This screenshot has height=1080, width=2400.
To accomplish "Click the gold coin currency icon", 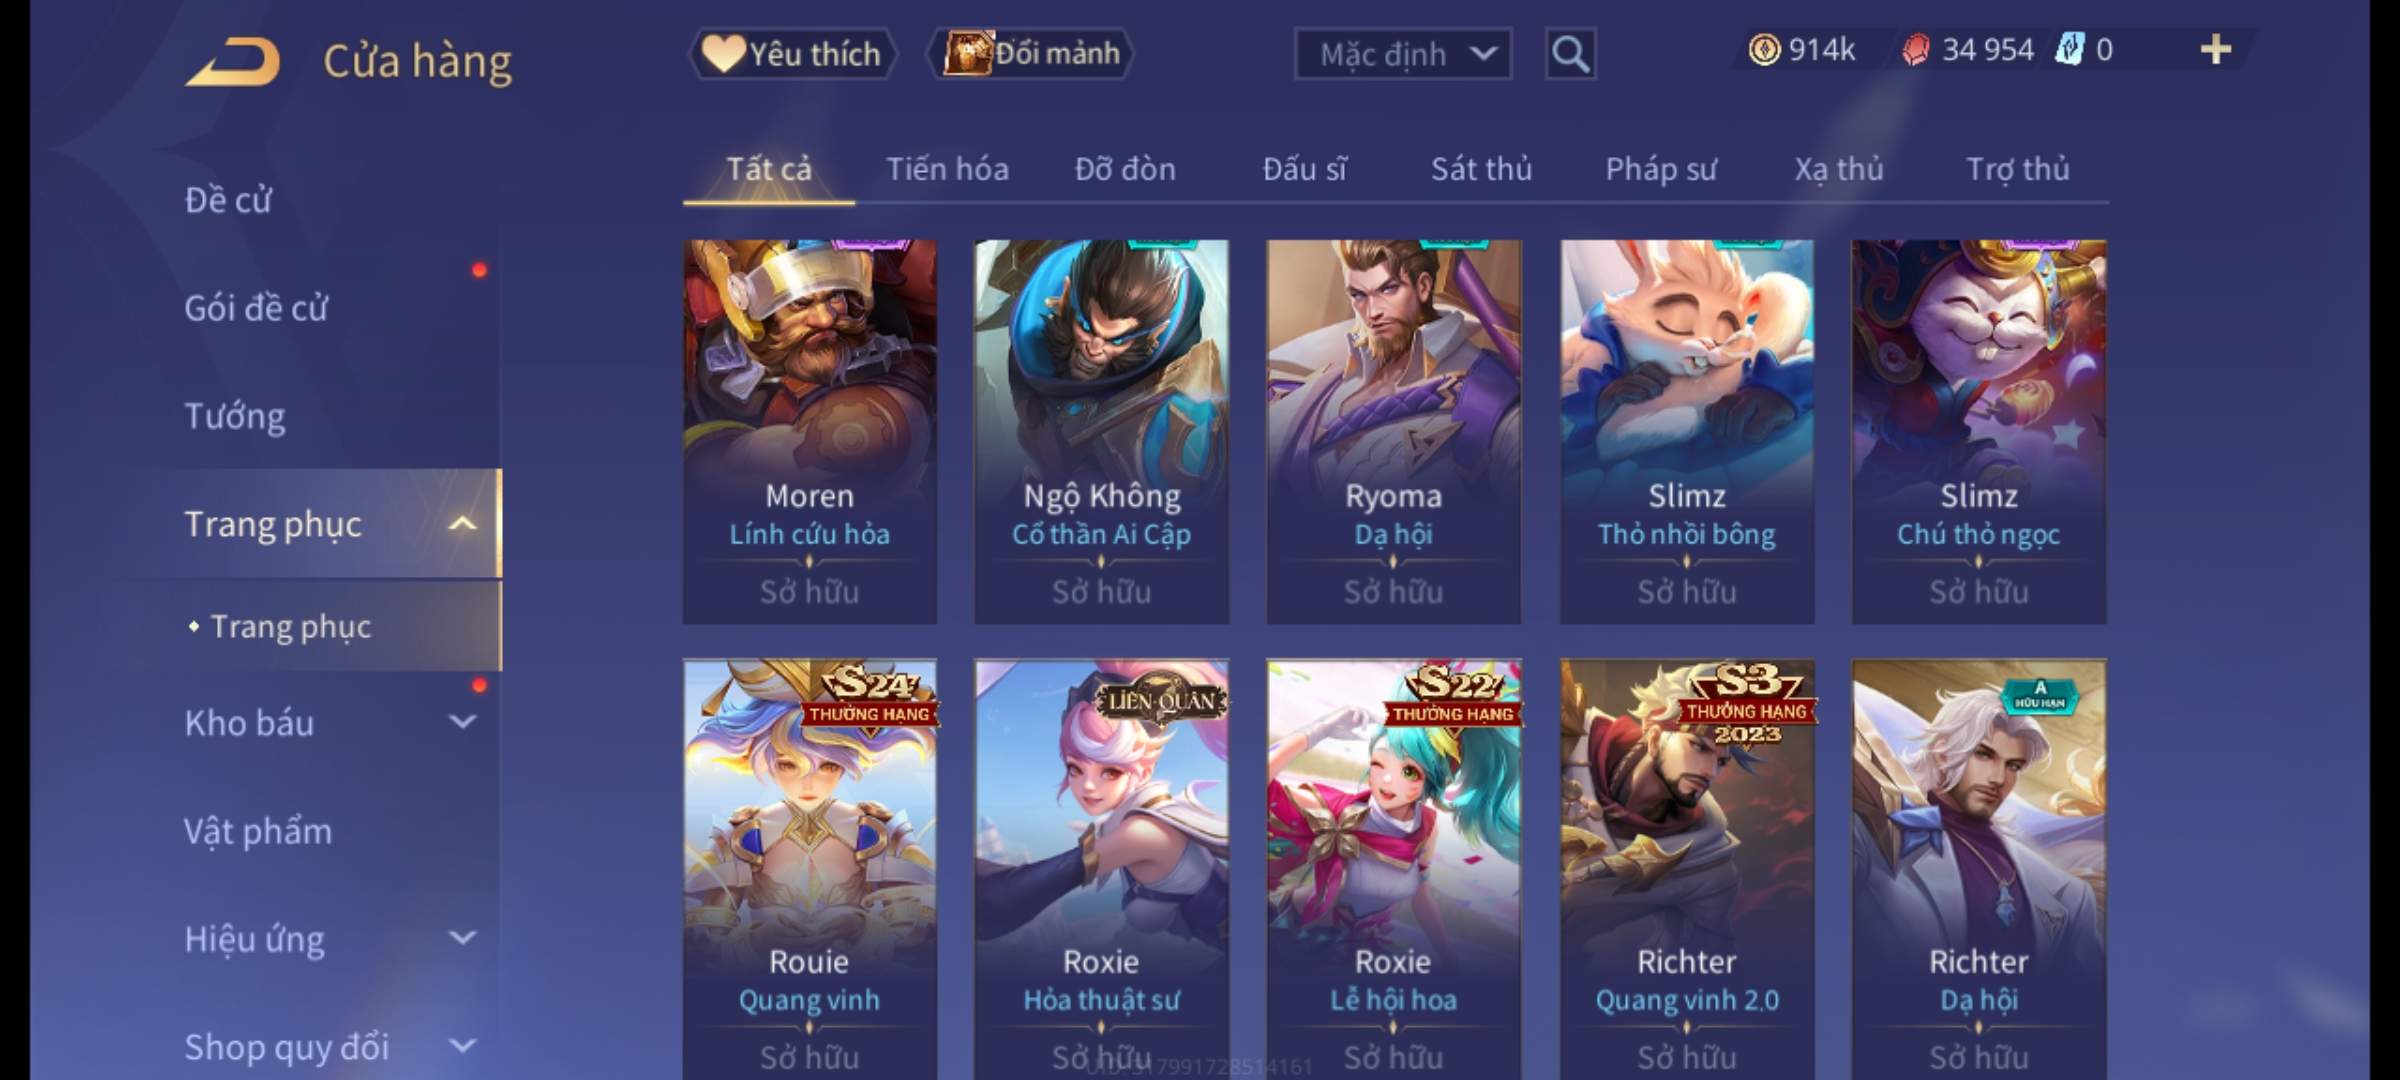I will (x=1764, y=50).
